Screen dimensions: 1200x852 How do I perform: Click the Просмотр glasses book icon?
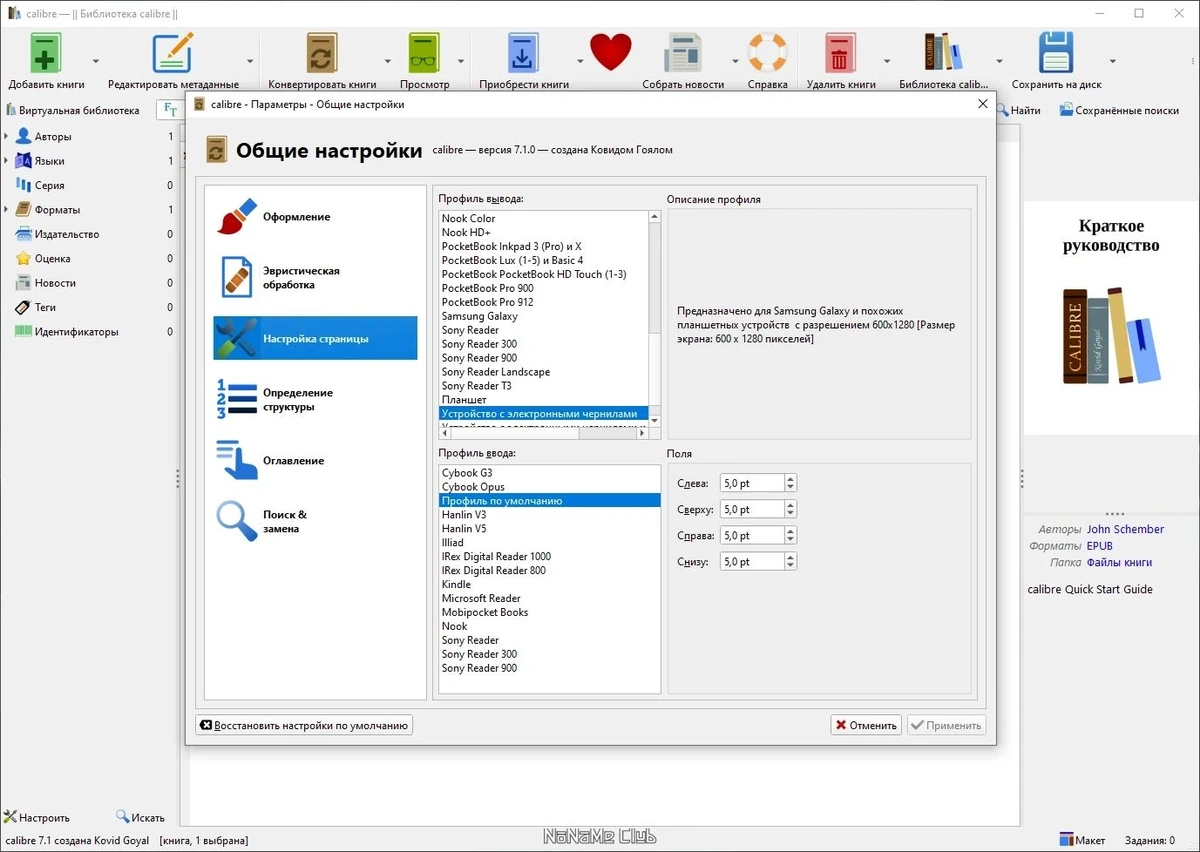(x=424, y=53)
